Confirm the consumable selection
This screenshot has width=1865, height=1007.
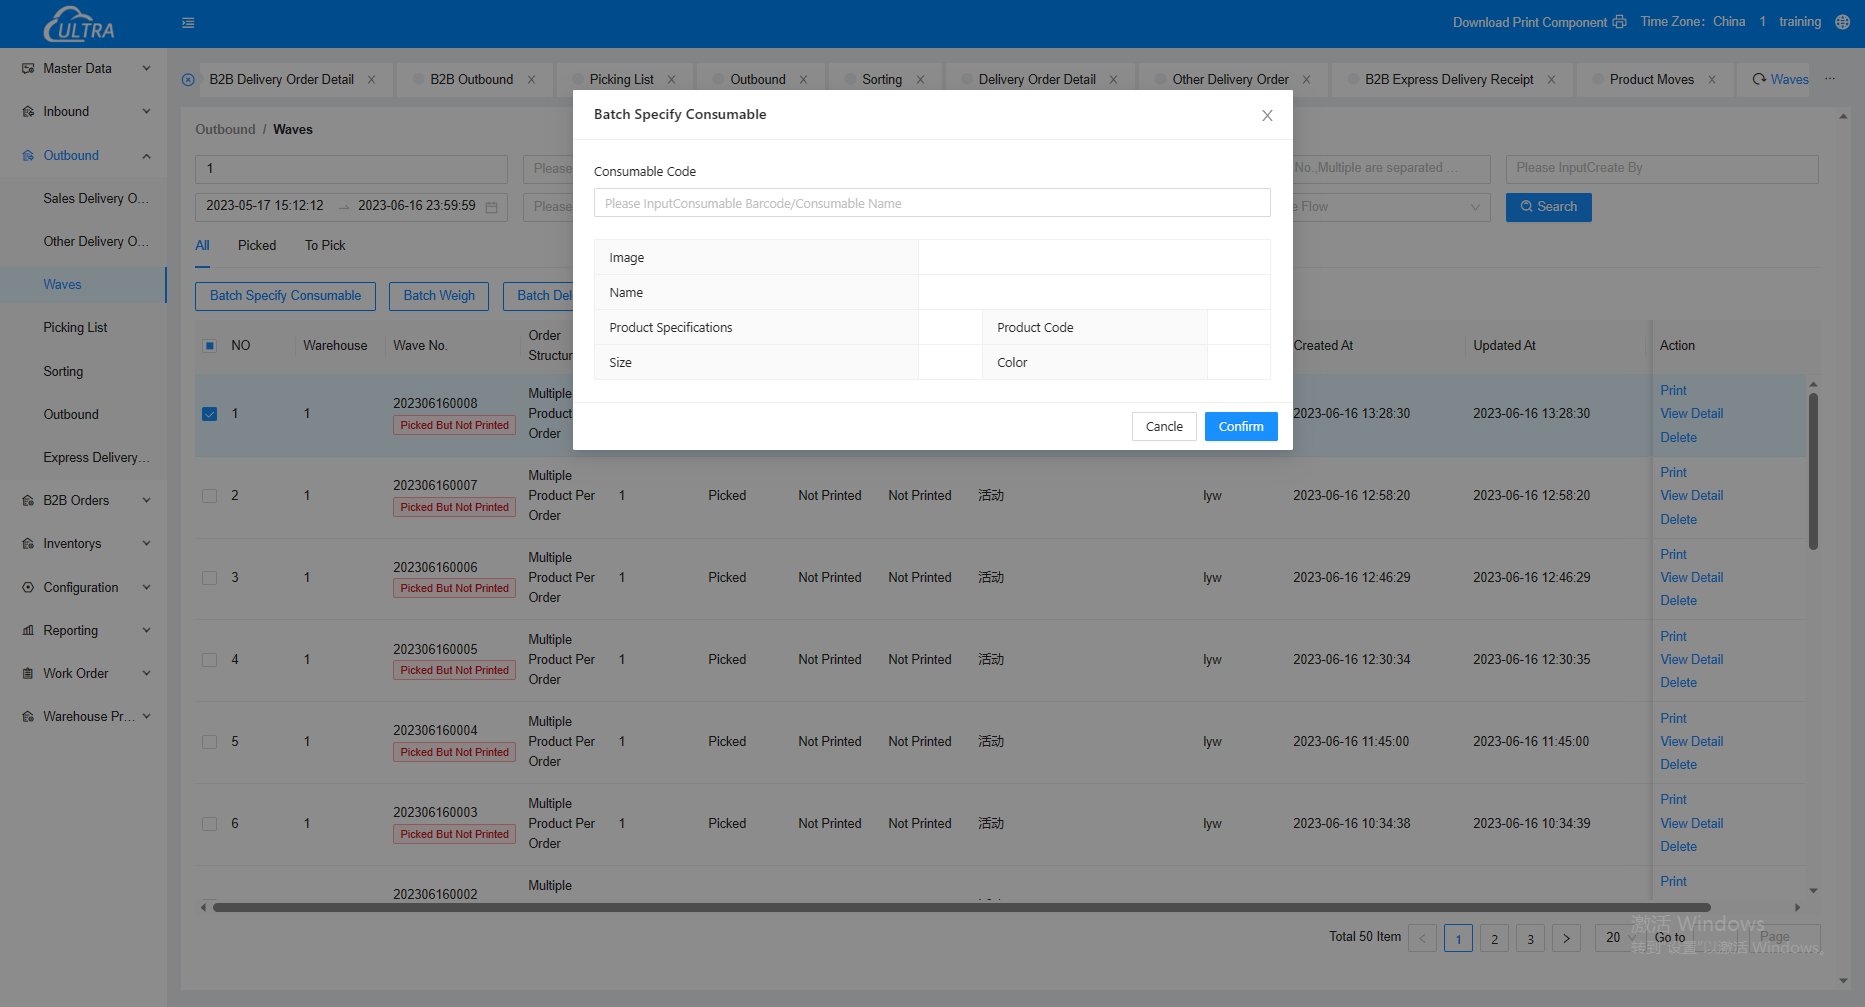point(1241,427)
